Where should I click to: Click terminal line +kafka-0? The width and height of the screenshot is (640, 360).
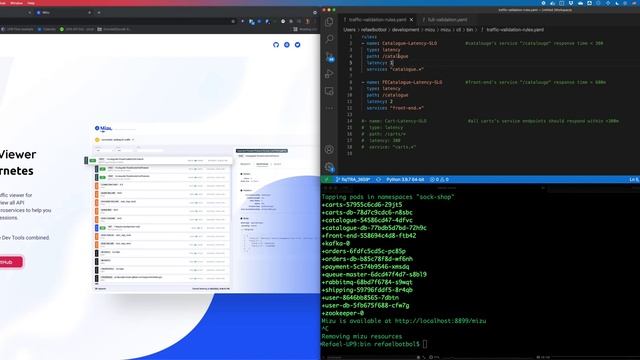coord(336,244)
